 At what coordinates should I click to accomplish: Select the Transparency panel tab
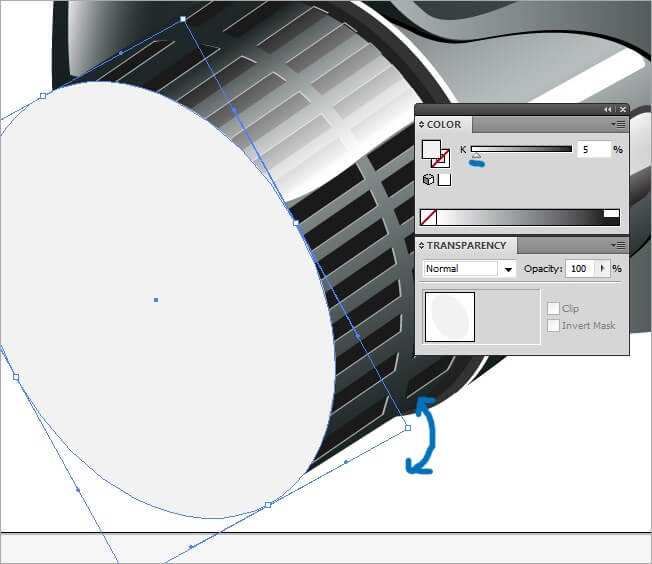pyautogui.click(x=466, y=245)
